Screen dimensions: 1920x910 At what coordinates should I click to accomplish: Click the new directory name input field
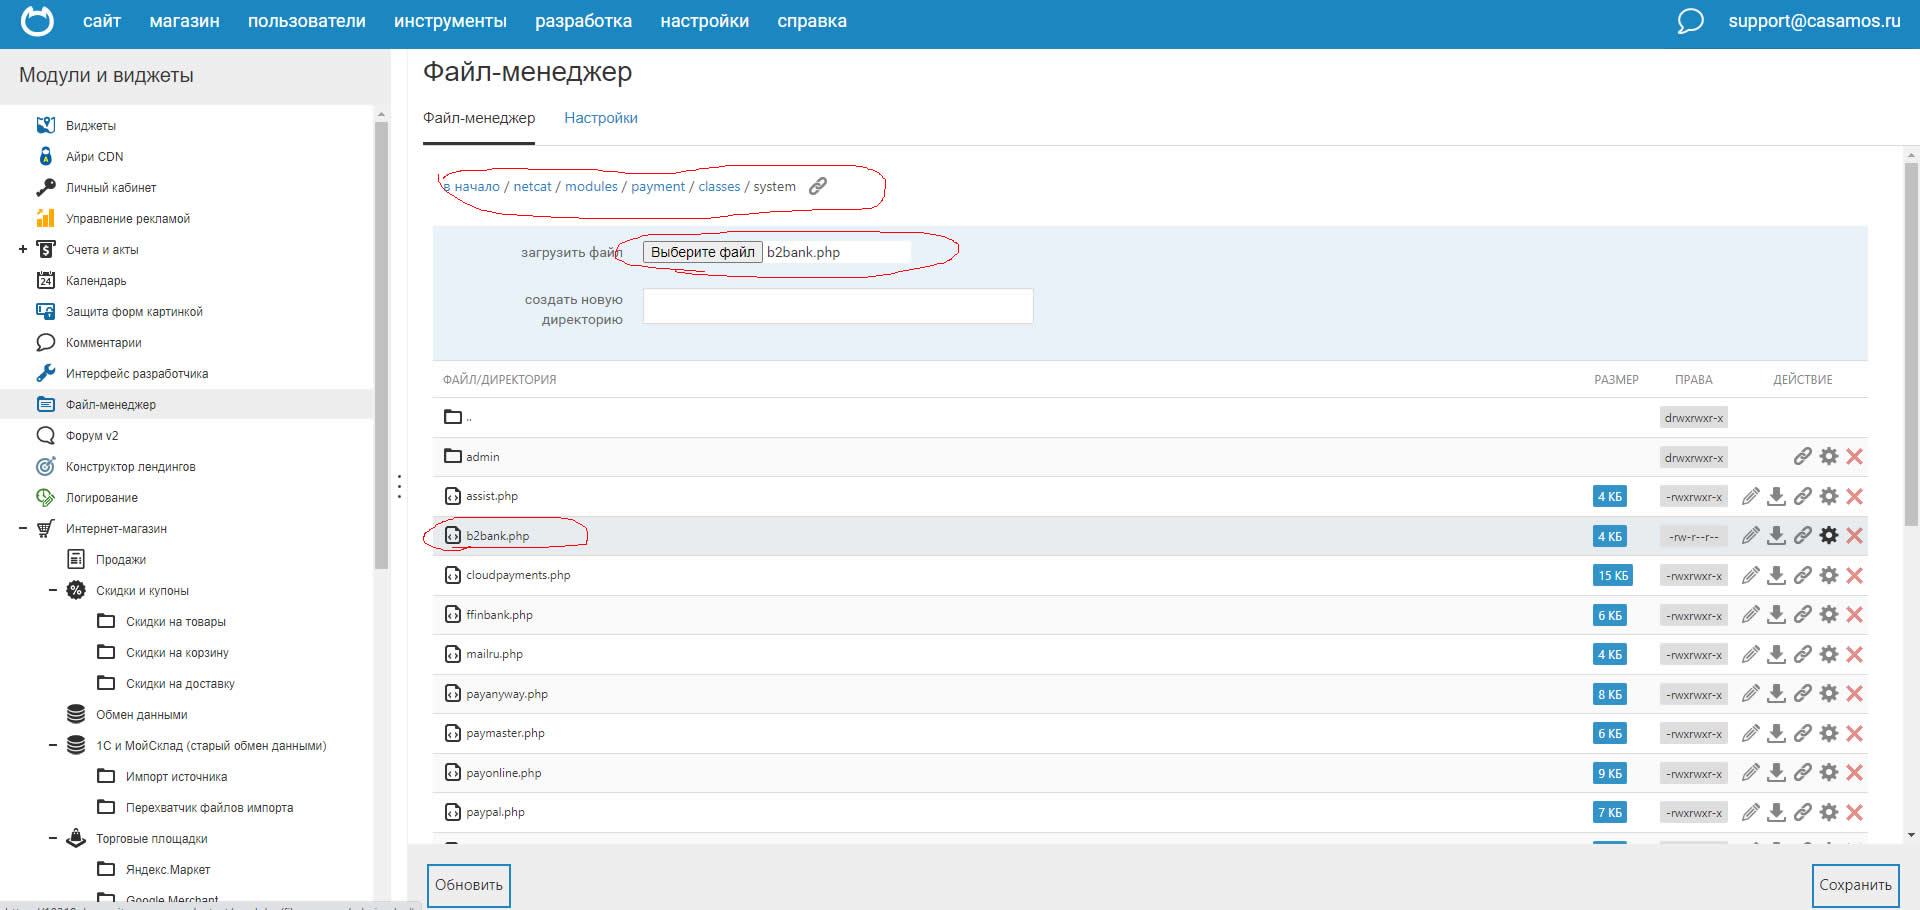coord(837,307)
